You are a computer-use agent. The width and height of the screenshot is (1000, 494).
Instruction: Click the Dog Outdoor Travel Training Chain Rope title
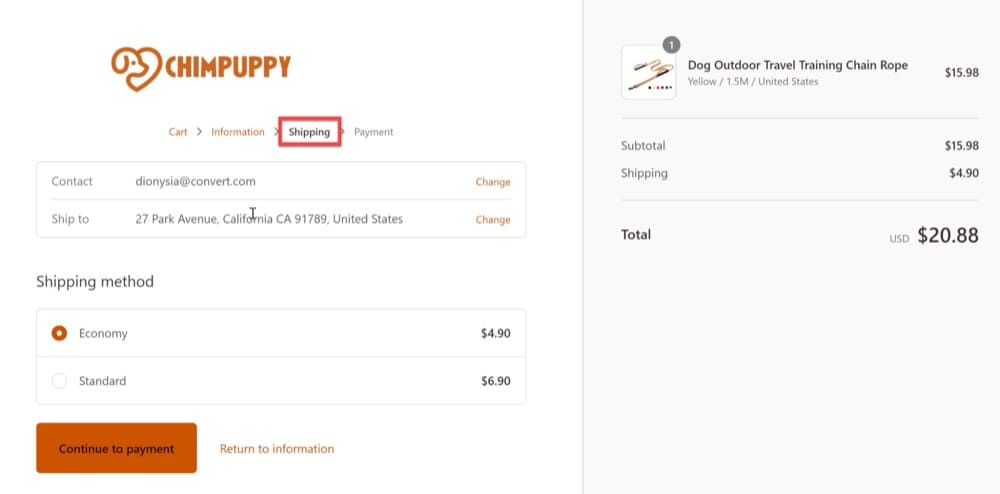(797, 65)
